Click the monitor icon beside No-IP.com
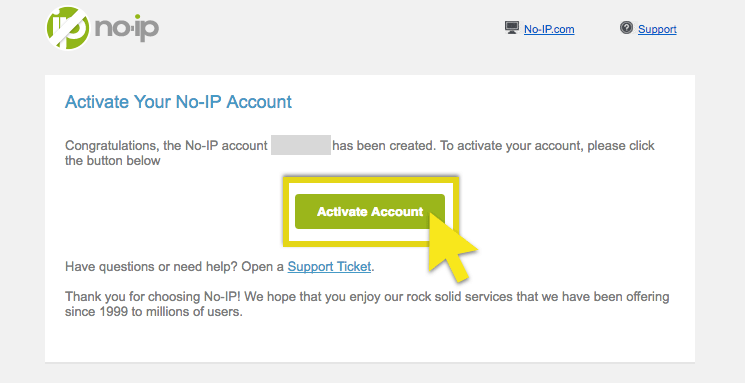The width and height of the screenshot is (745, 383). pos(512,28)
